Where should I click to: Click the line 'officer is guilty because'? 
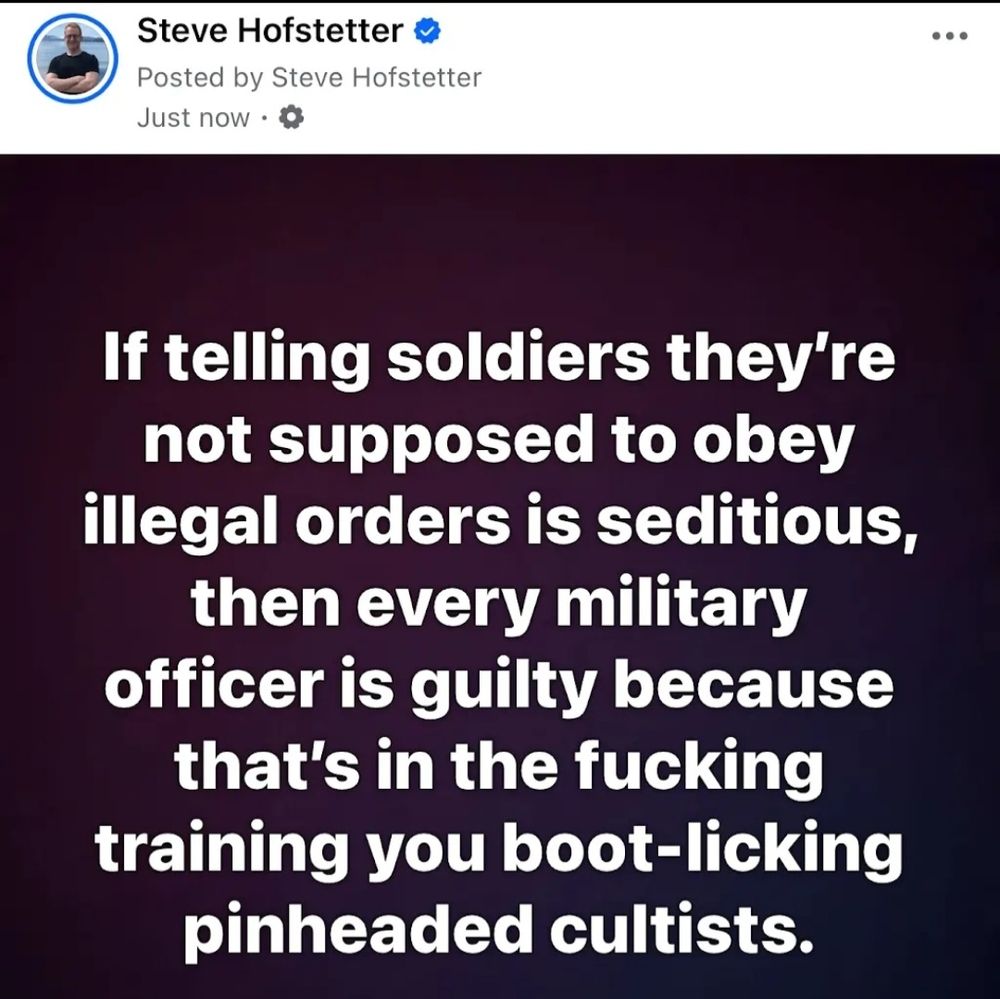(x=499, y=686)
